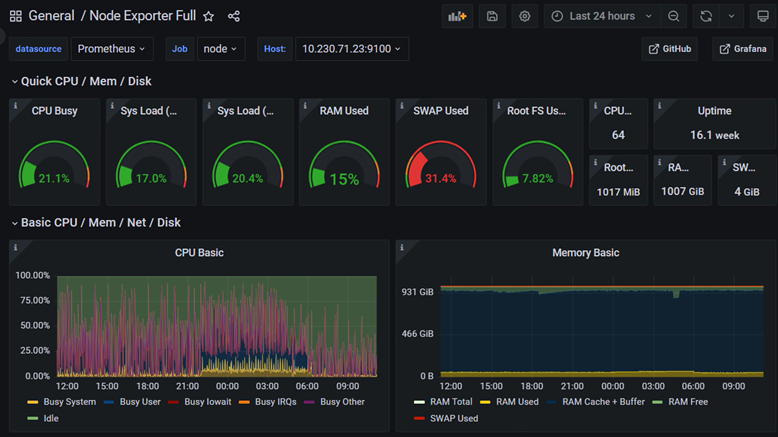Image resolution: width=778 pixels, height=437 pixels.
Task: Open the CPU Busy panel title menu
Action: [55, 111]
